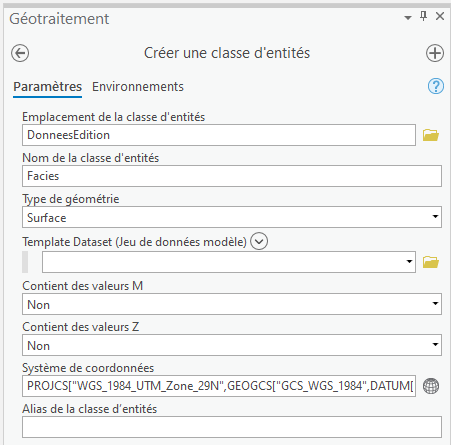Switch to the Environnements tab

(138, 87)
